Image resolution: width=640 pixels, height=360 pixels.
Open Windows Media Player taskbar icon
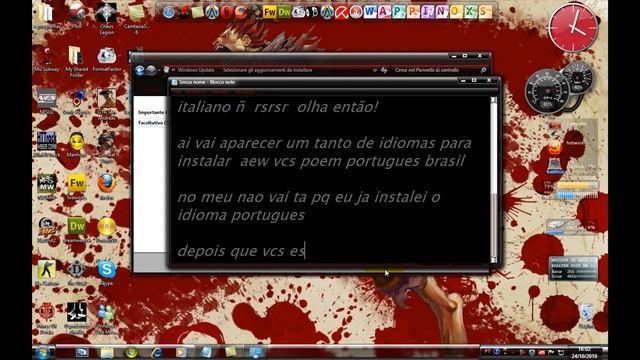coord(181,352)
